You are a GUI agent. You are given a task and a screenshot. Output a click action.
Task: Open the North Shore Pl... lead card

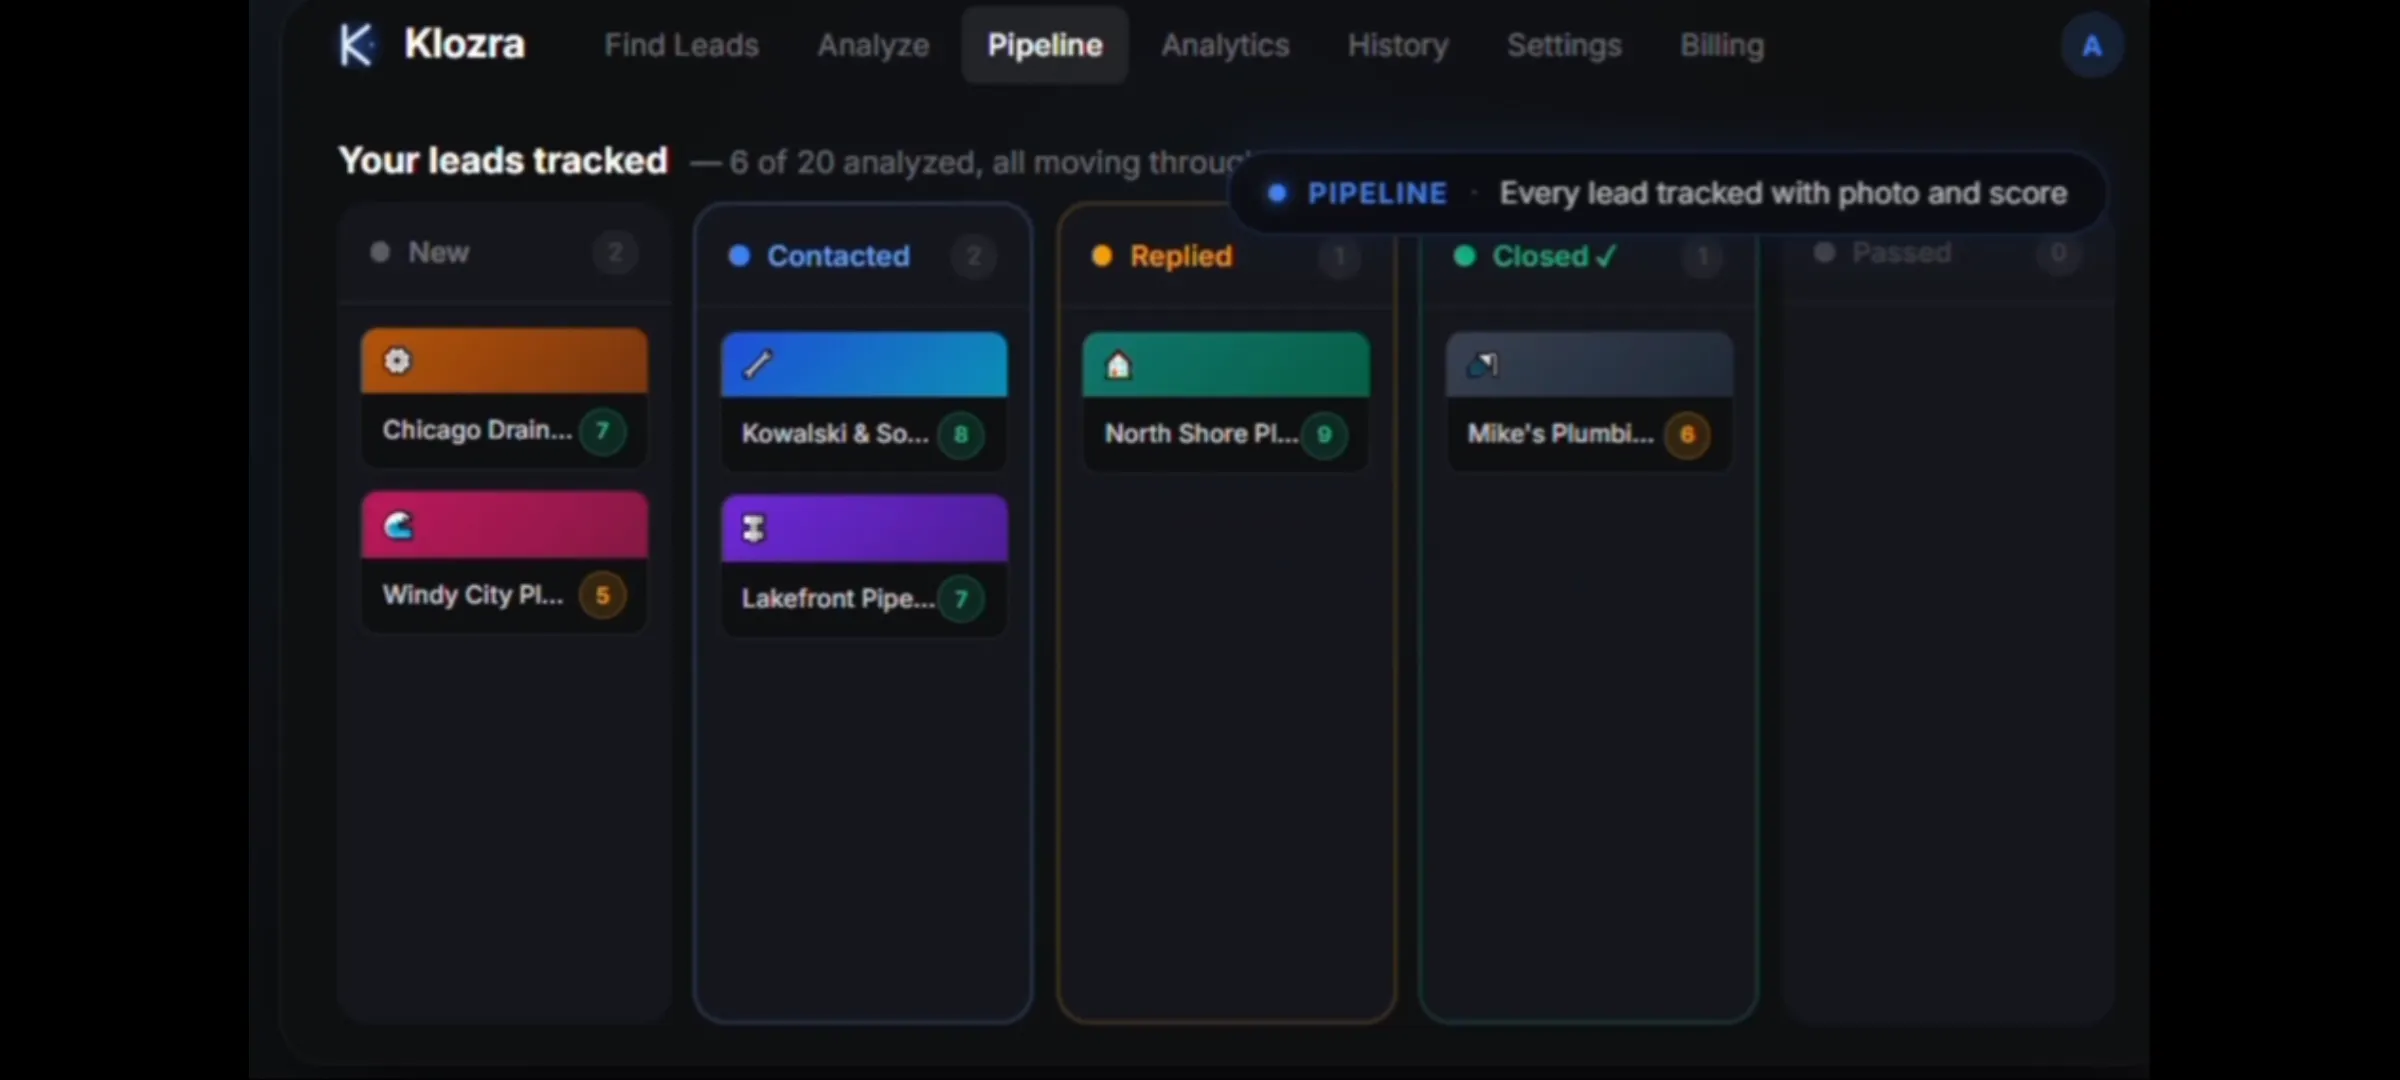(x=1226, y=401)
